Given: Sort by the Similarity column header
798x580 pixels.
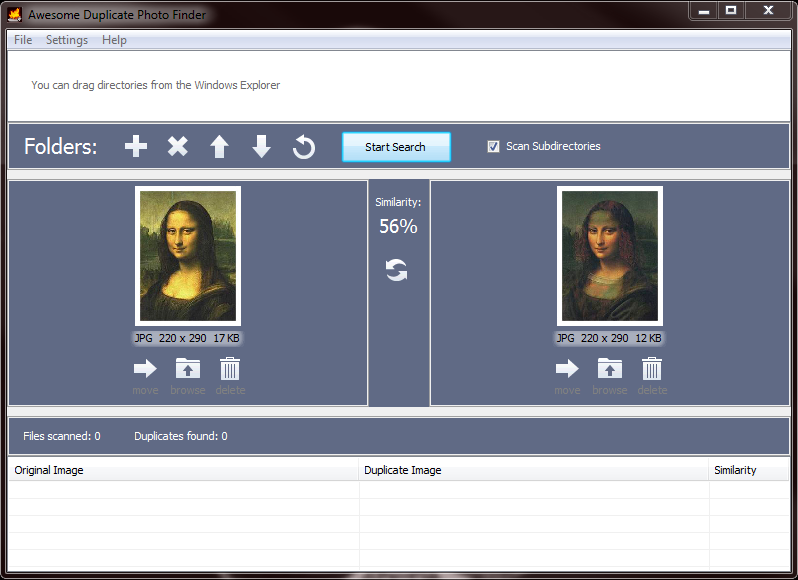Looking at the screenshot, I should (749, 470).
